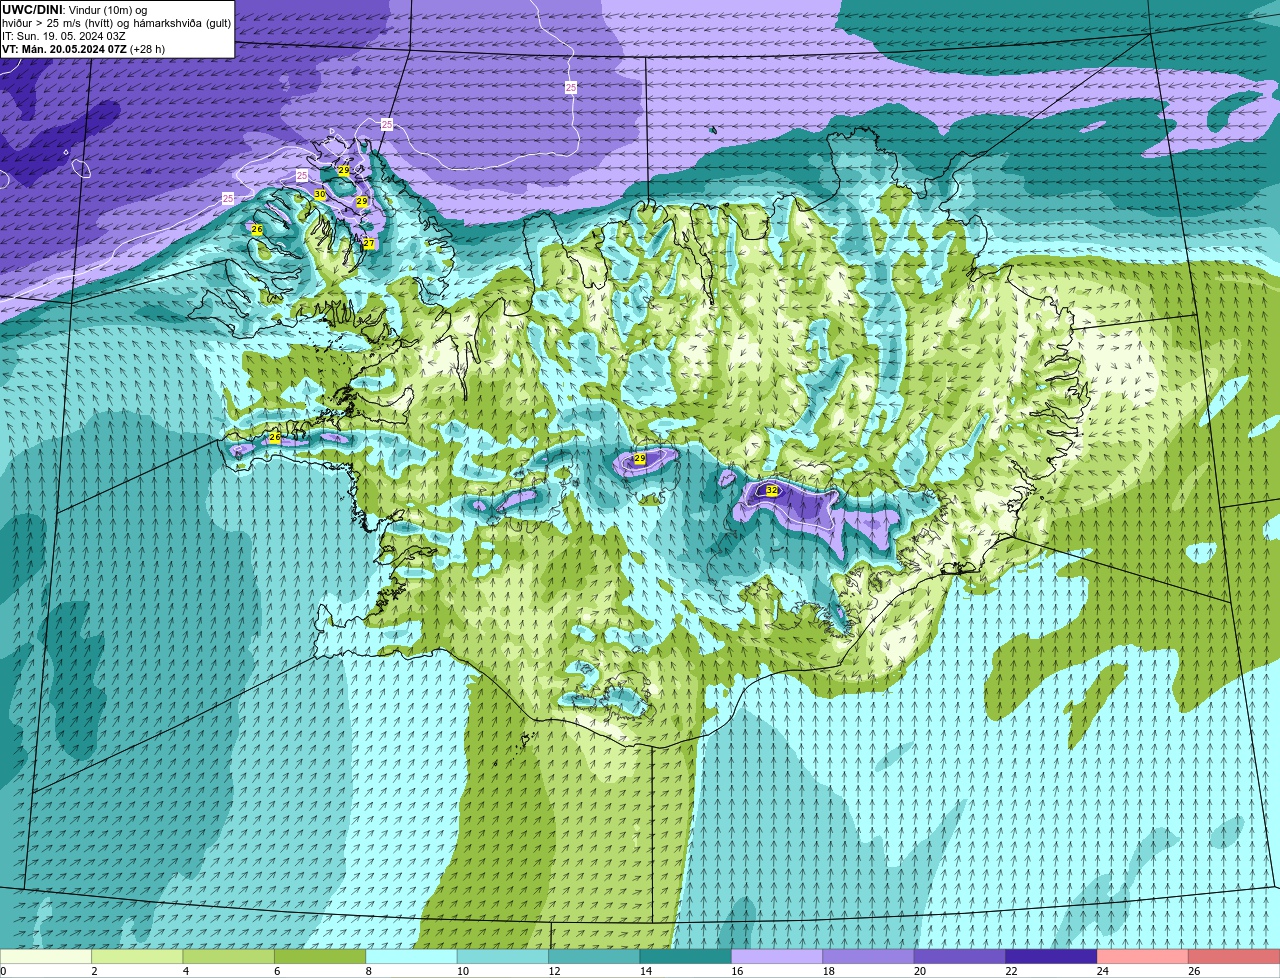Click legend scale number '14'
1280x978 pixels.
coord(645,971)
